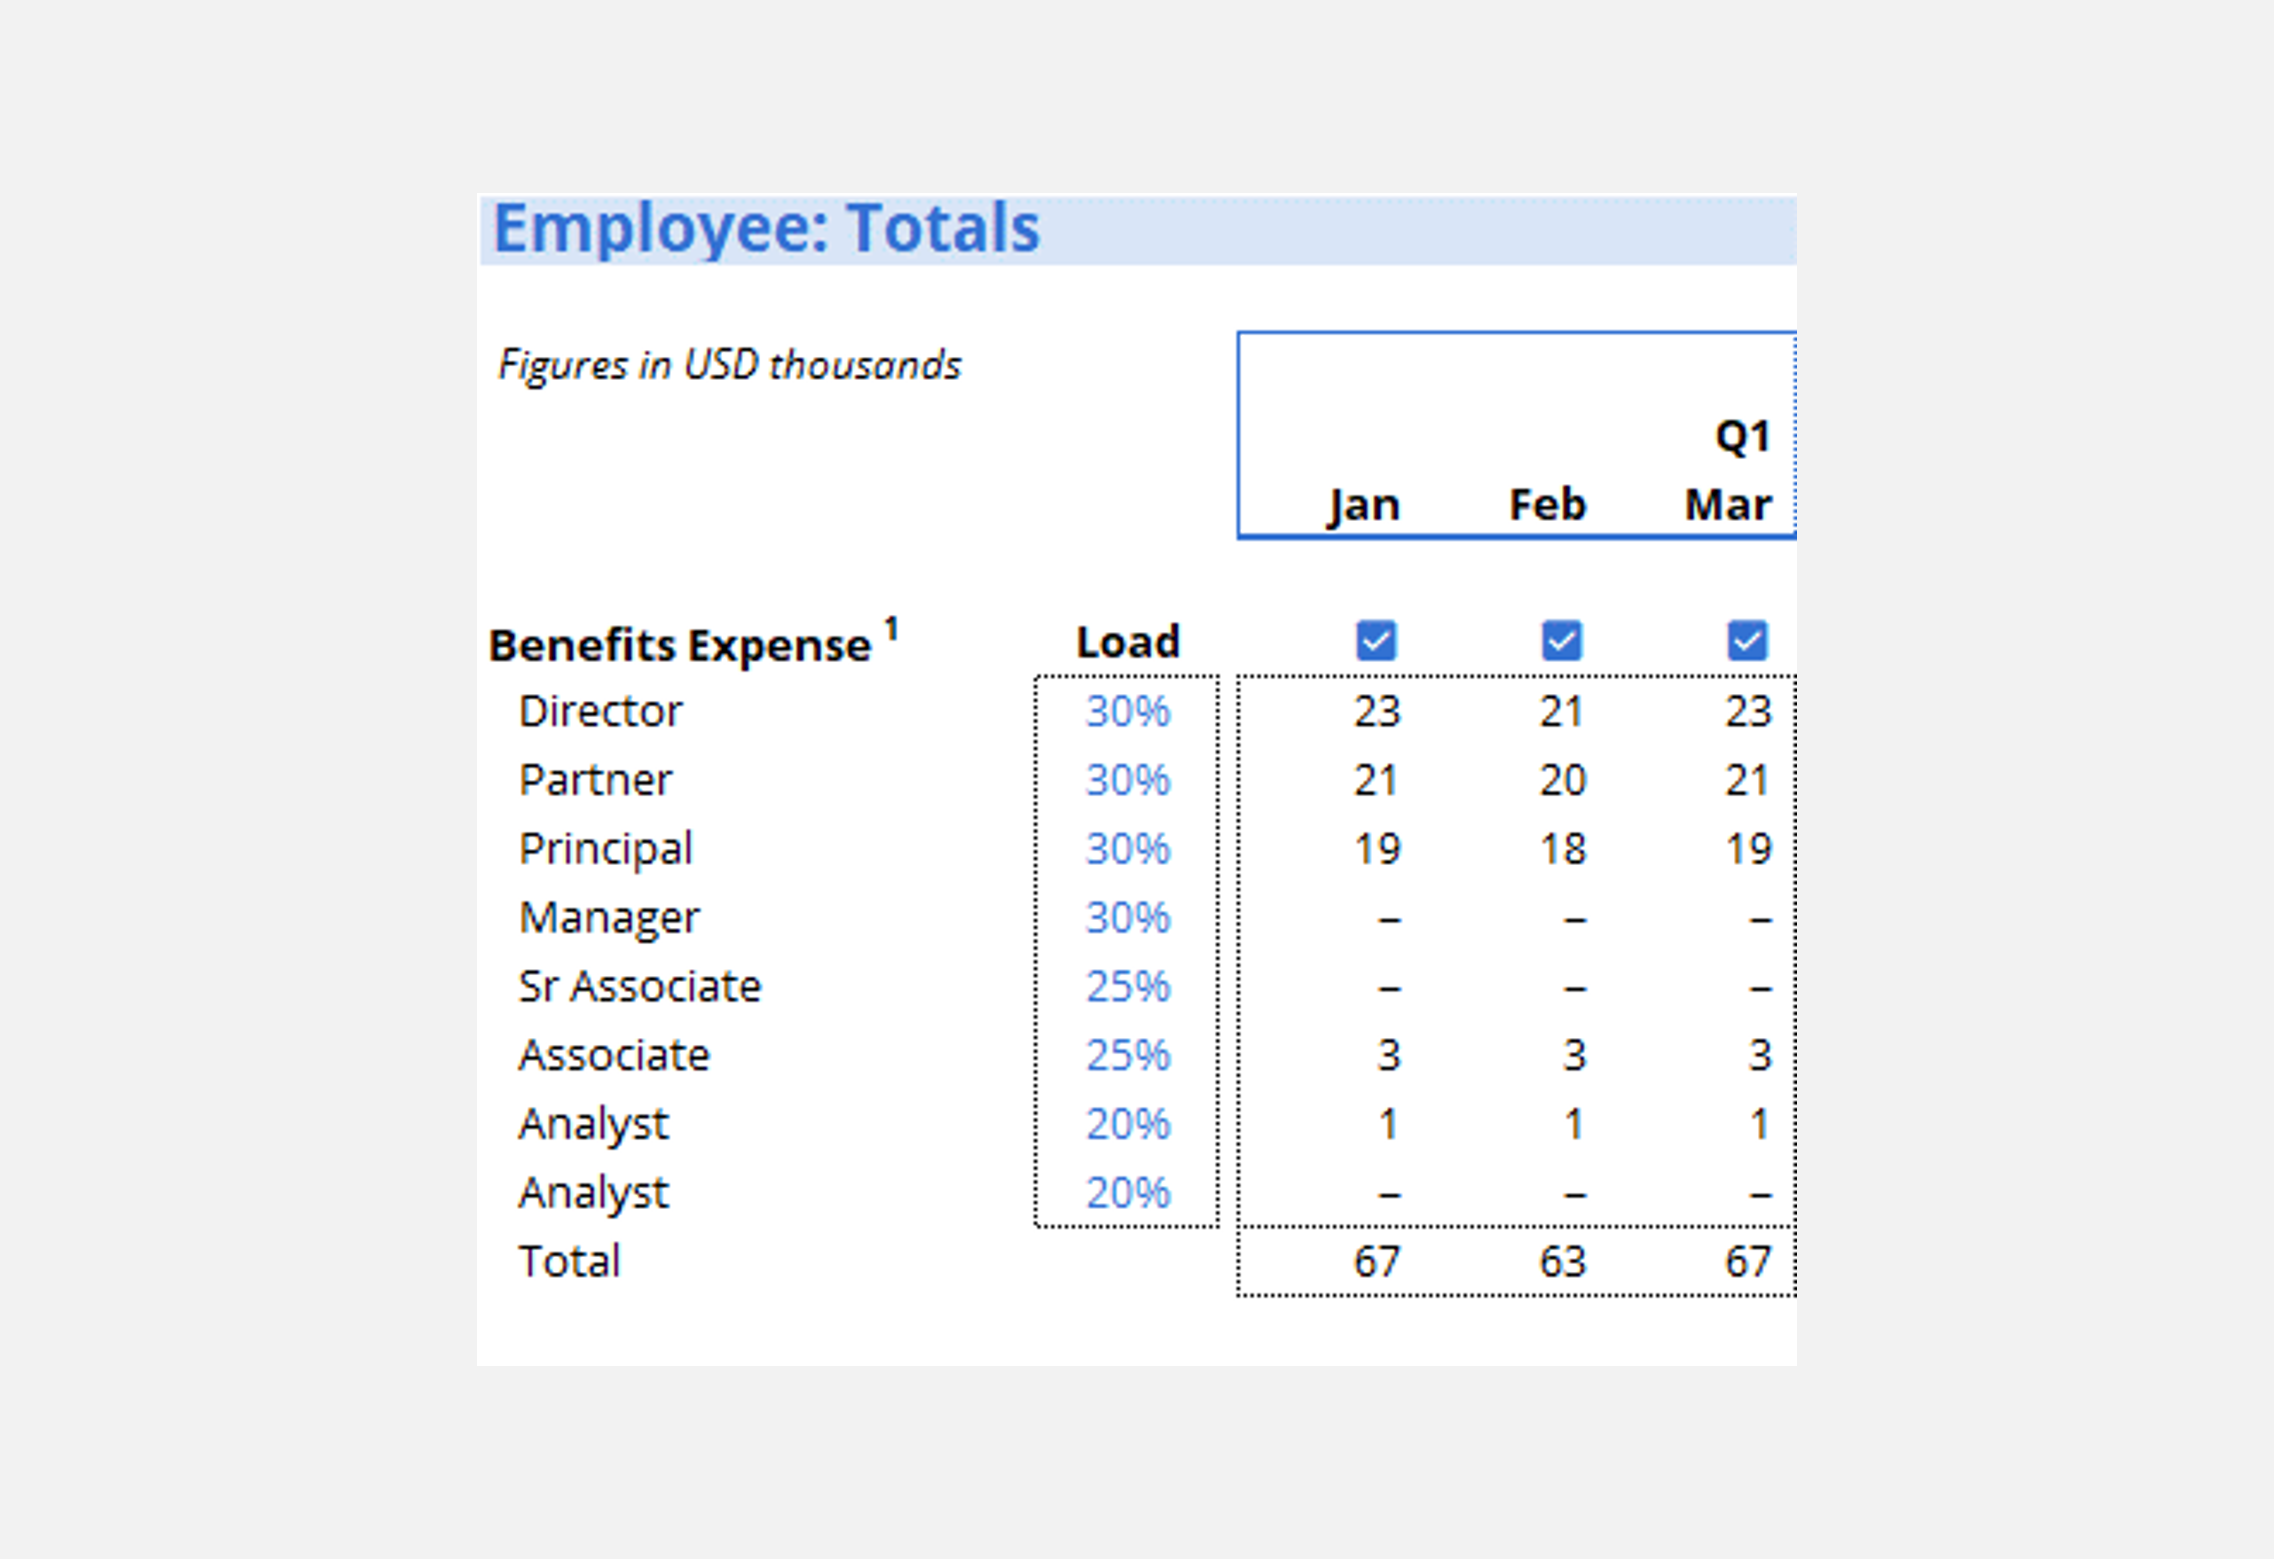
Task: Toggle the Mar column checkbox
Action: tap(1747, 641)
